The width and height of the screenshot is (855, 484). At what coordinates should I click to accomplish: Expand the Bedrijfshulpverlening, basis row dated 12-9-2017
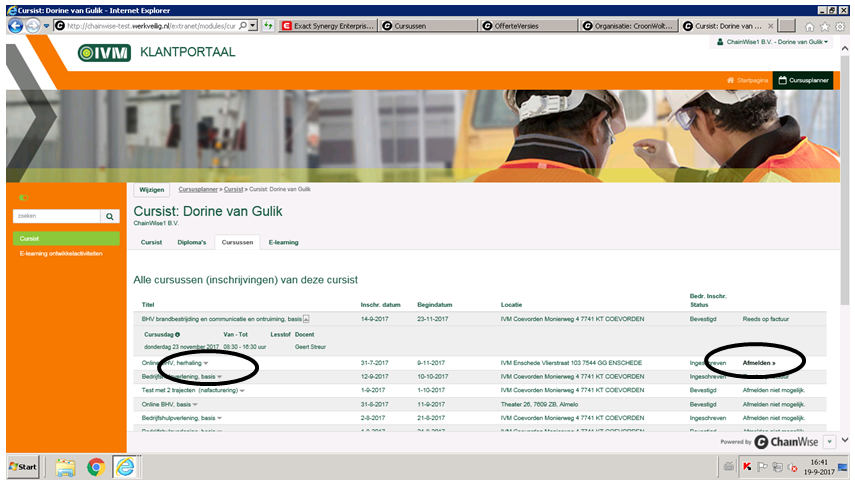[220, 377]
